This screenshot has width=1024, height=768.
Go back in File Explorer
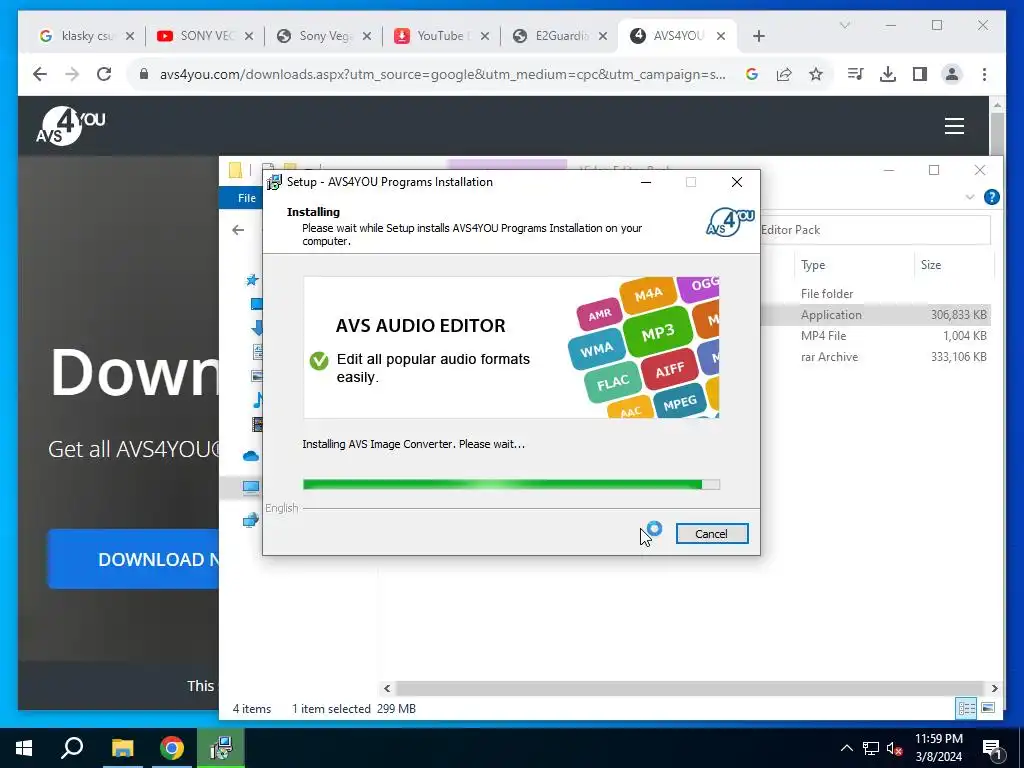coord(238,230)
